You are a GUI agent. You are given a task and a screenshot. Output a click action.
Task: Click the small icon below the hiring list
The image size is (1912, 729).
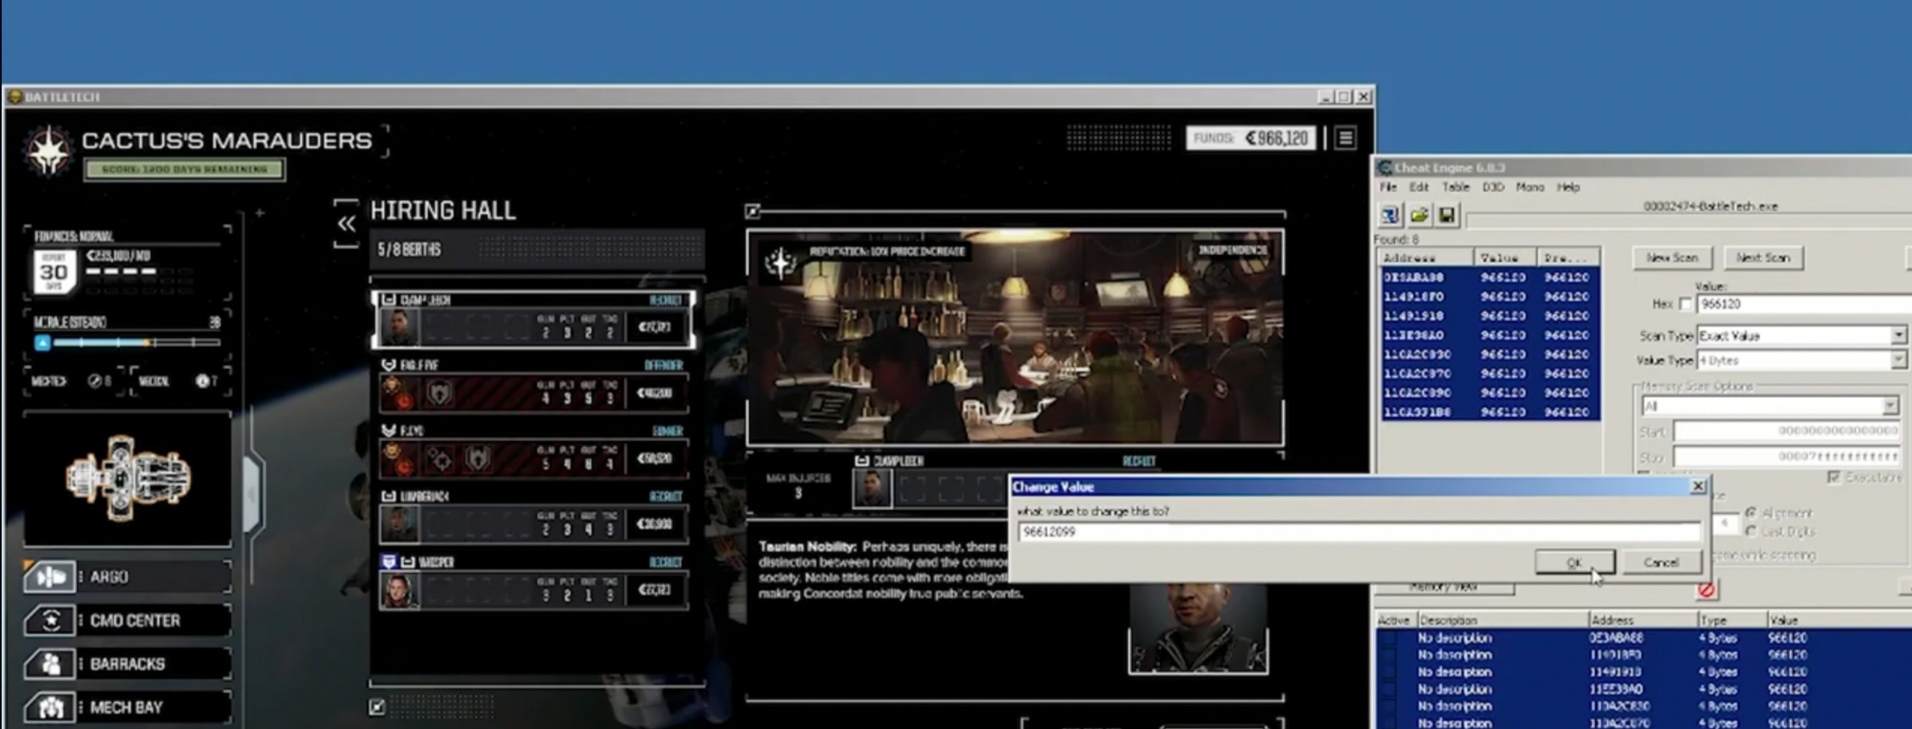[x=377, y=707]
